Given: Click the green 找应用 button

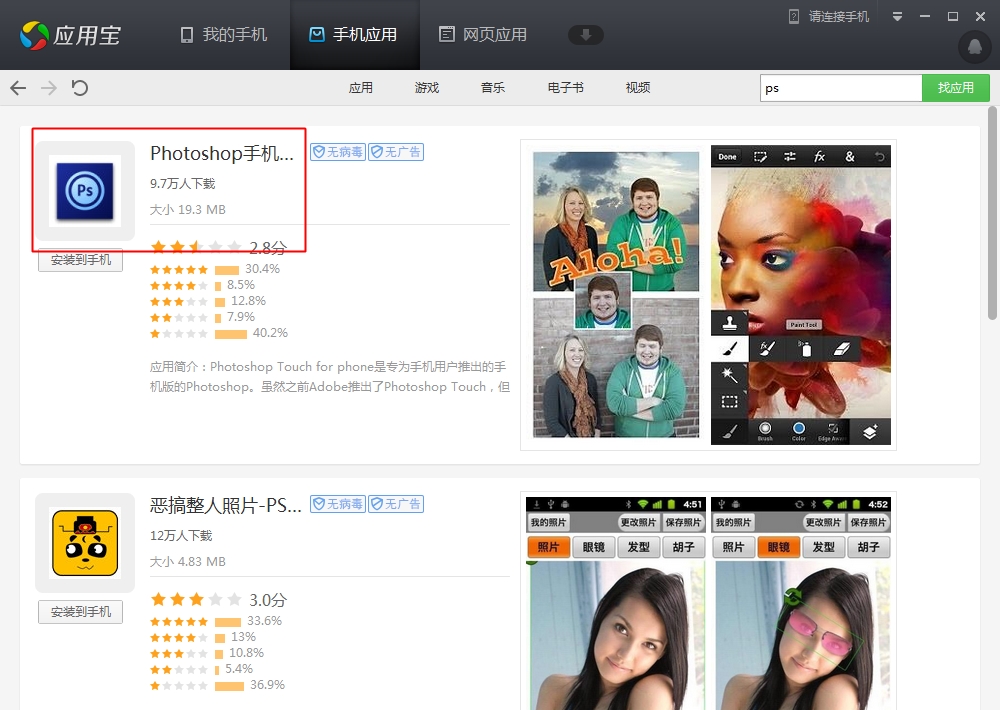Looking at the screenshot, I should tap(955, 88).
